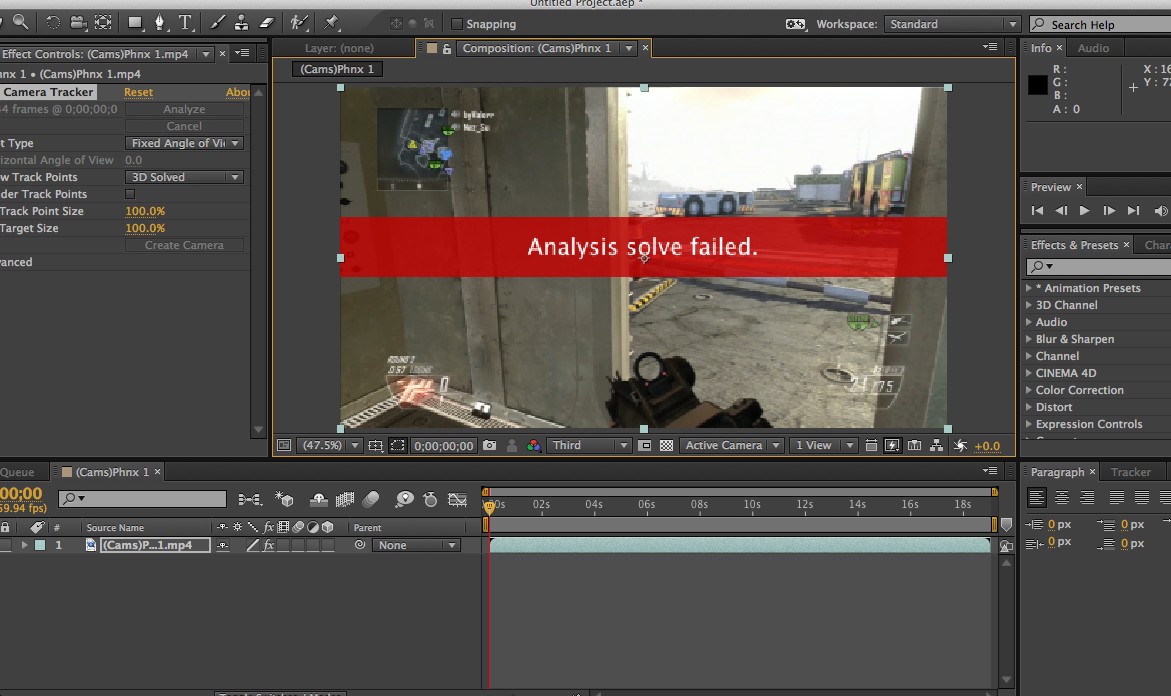Click Draft 3D icon in timeline
1171x696 pixels.
coord(285,499)
